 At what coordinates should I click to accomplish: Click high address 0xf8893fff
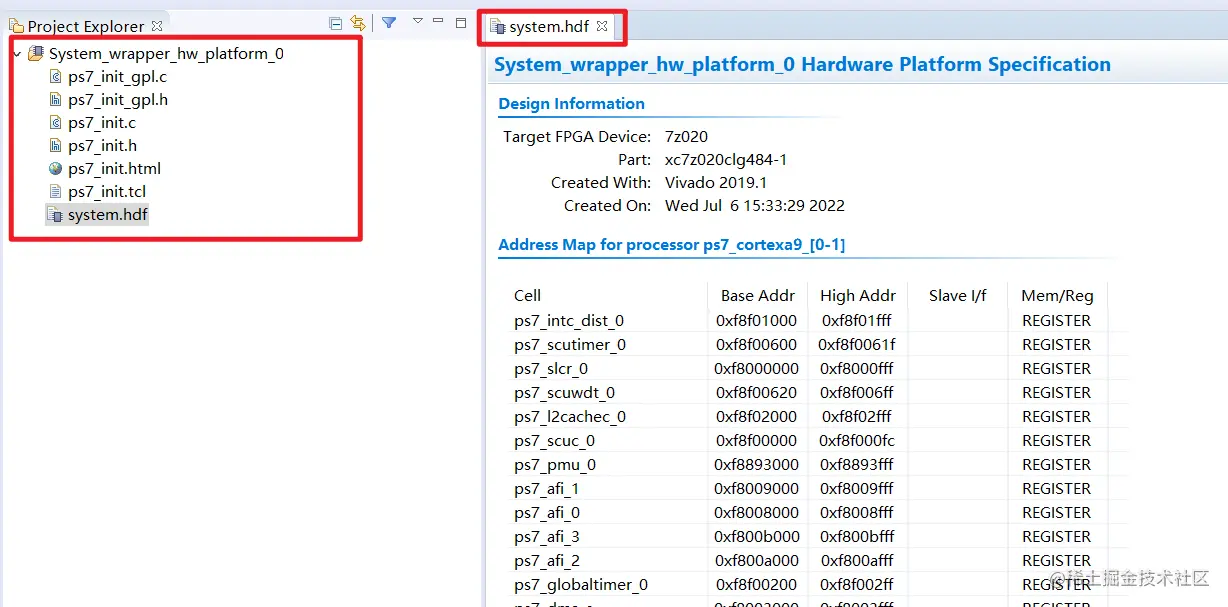857,465
